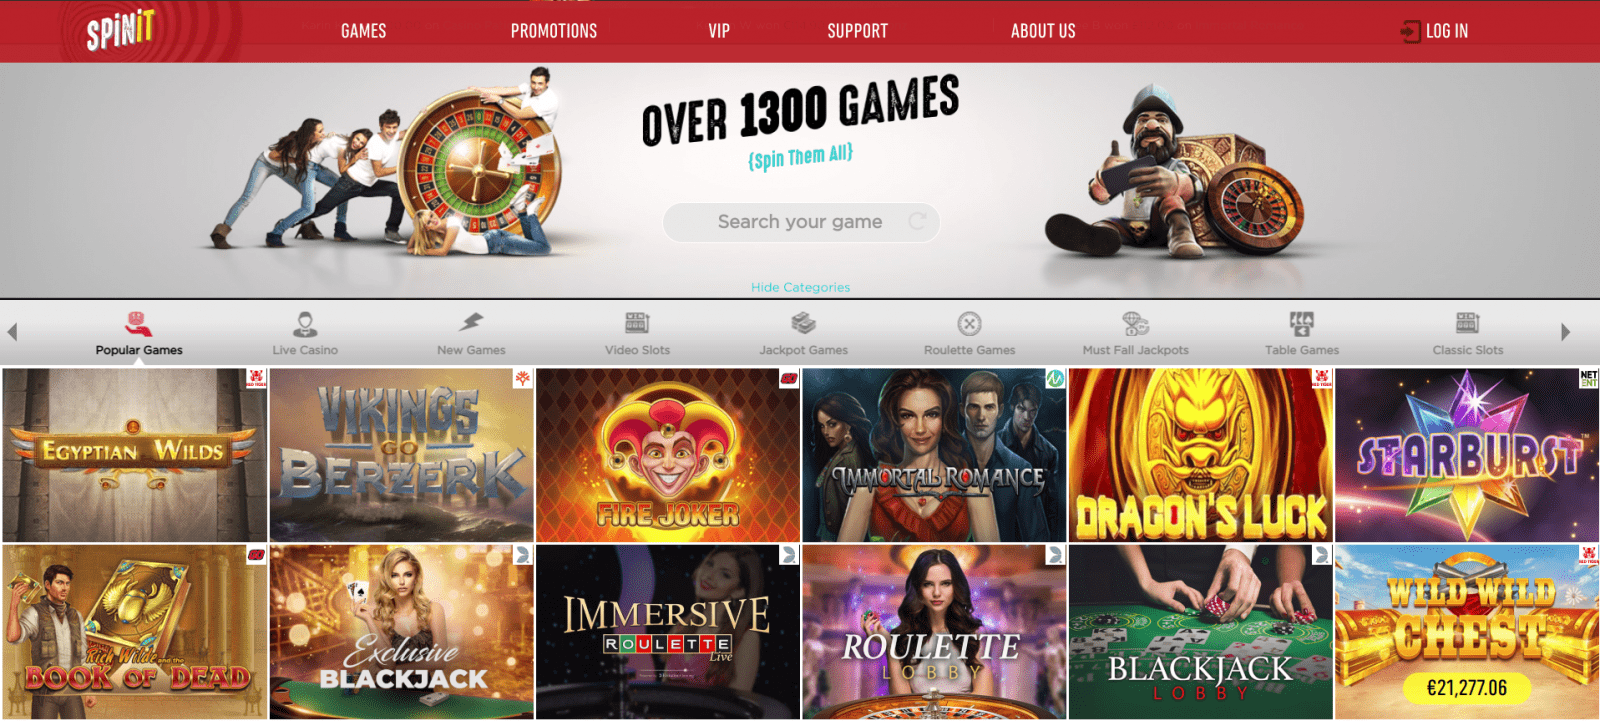Show next categories with right arrow
The height and width of the screenshot is (721, 1600).
coord(1566,332)
